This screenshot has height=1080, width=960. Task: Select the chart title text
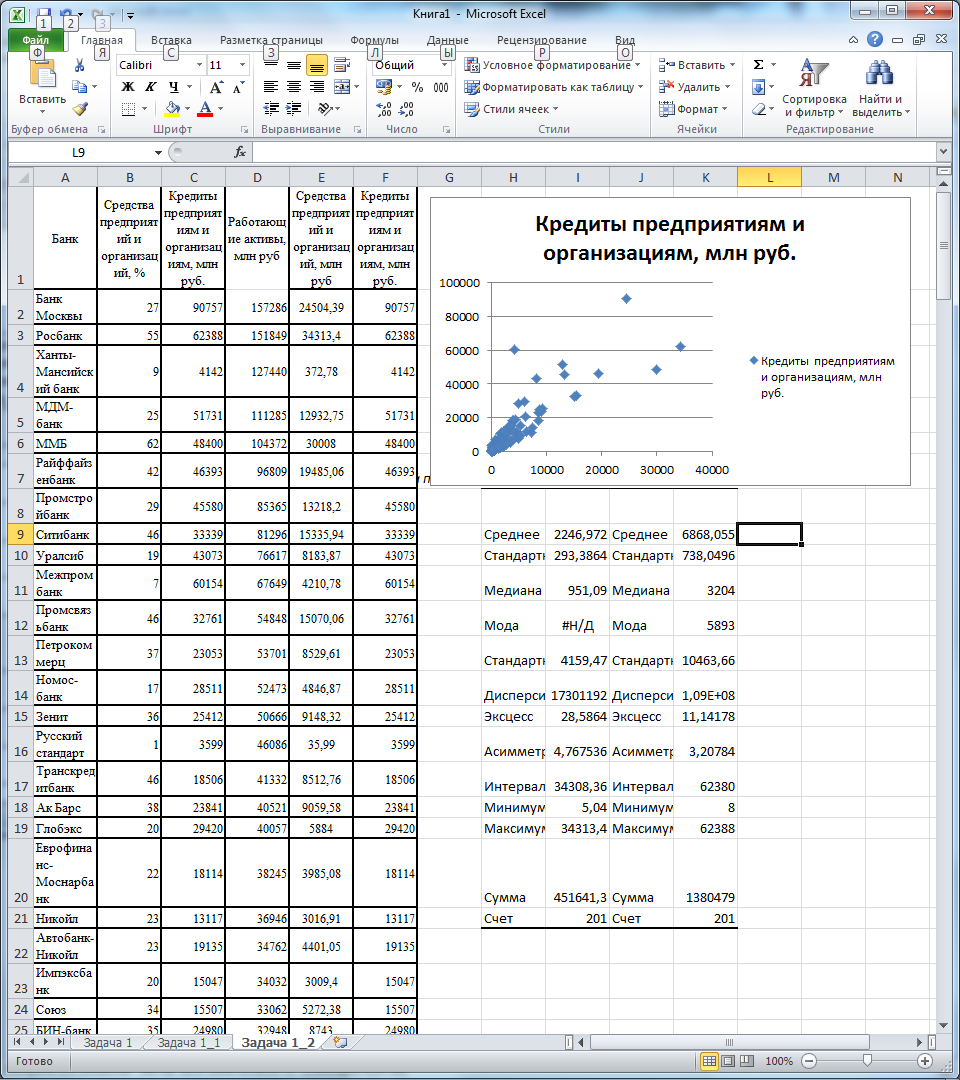tap(669, 238)
